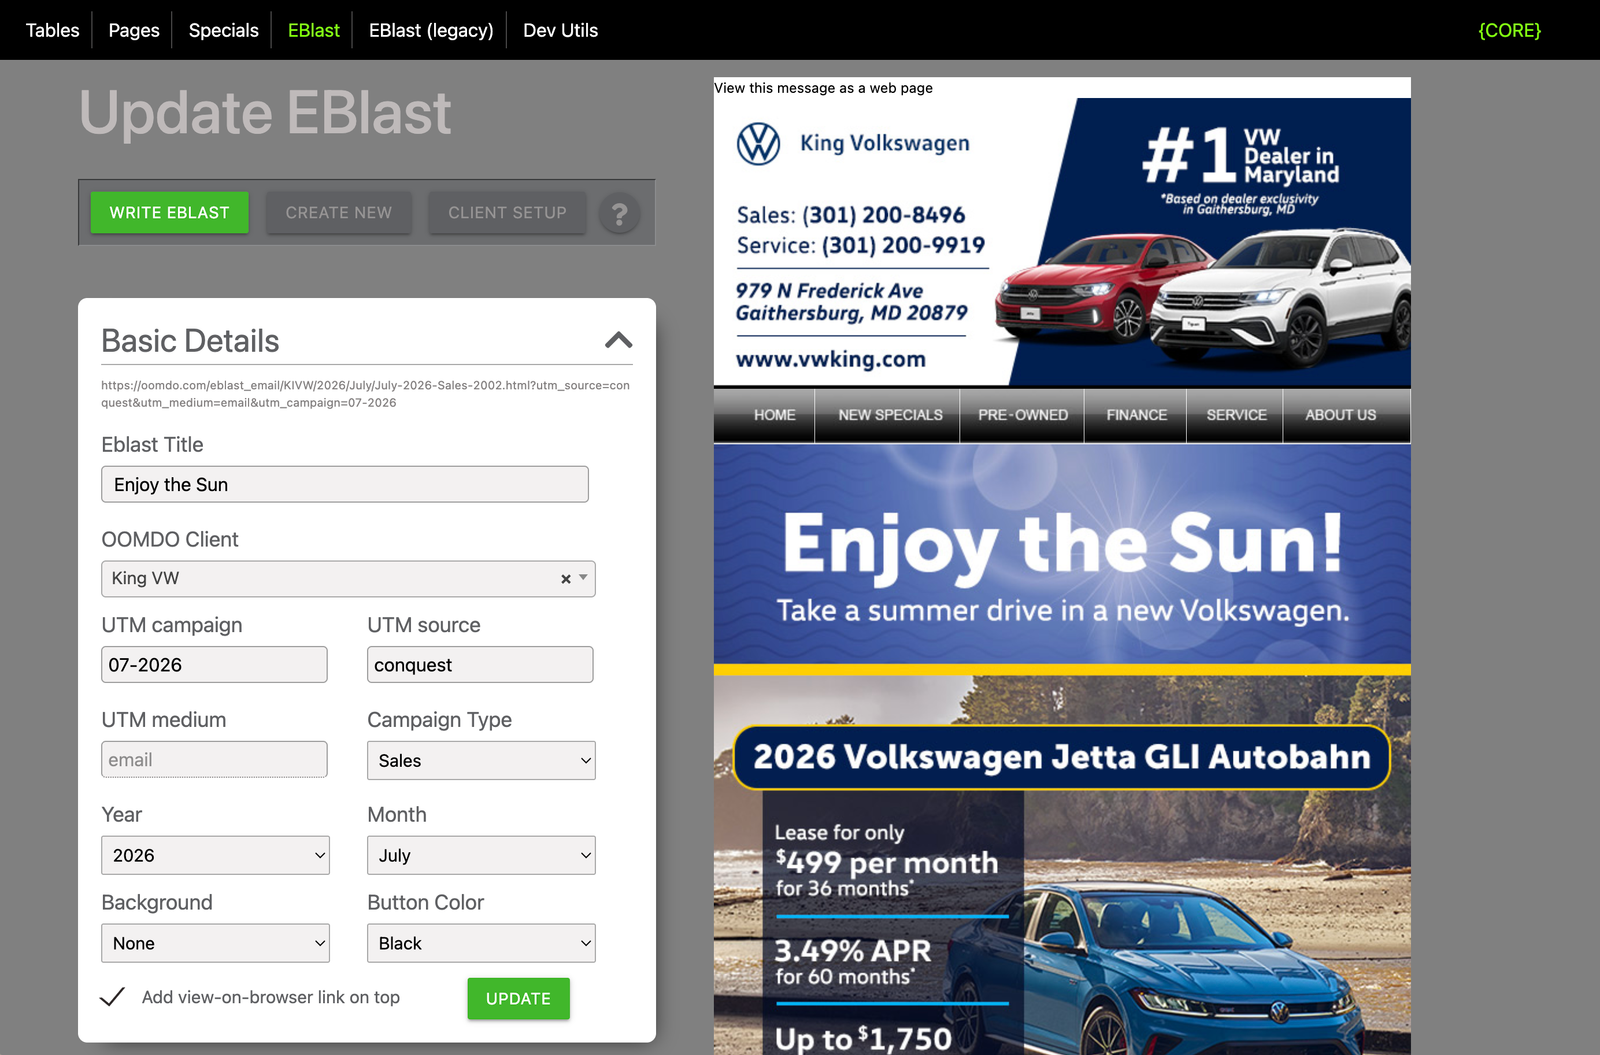Click the Volkswagen logo in email header
The image size is (1600, 1055).
click(x=759, y=143)
